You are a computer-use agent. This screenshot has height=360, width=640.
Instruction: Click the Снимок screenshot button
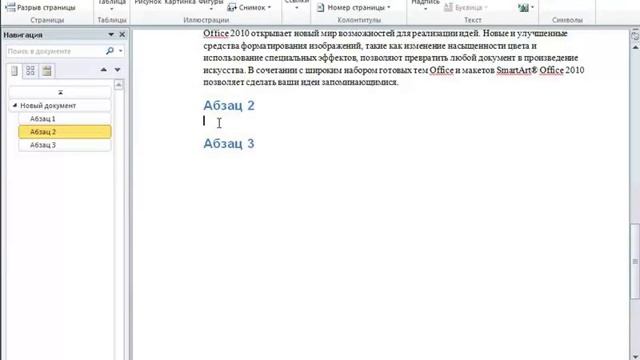tap(249, 7)
